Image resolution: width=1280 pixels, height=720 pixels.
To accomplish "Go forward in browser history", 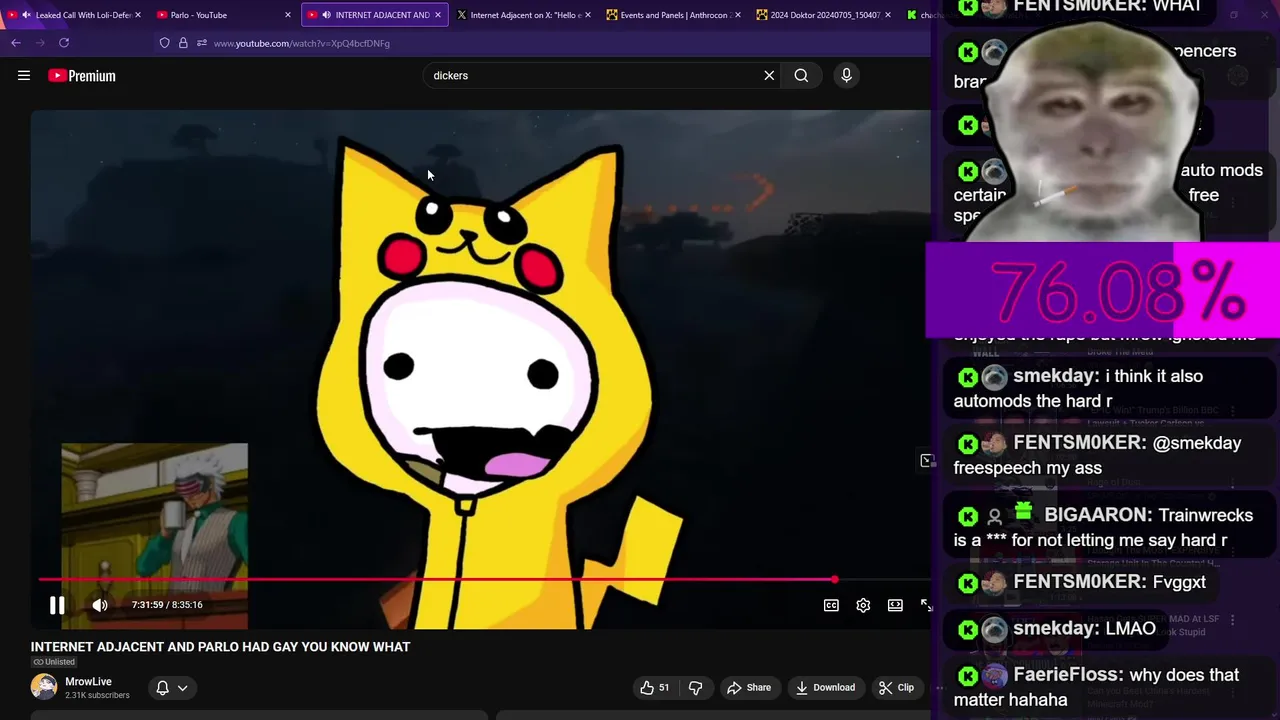I will coord(40,43).
